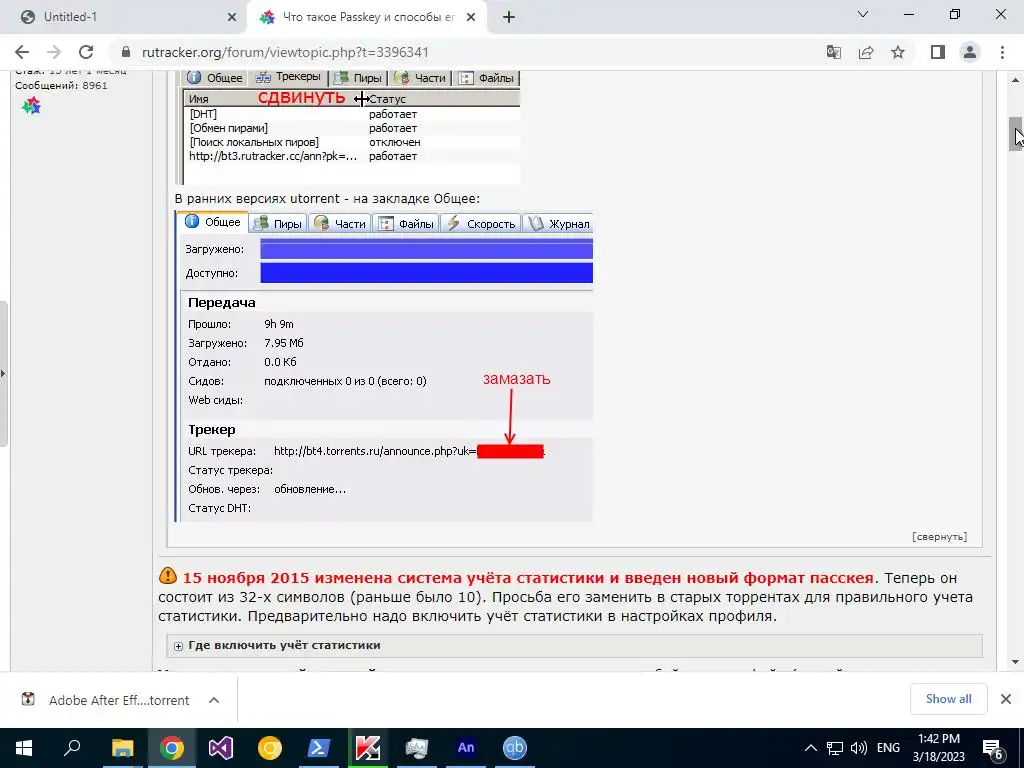Click the network tray icon
The width and height of the screenshot is (1024, 768).
(x=835, y=748)
